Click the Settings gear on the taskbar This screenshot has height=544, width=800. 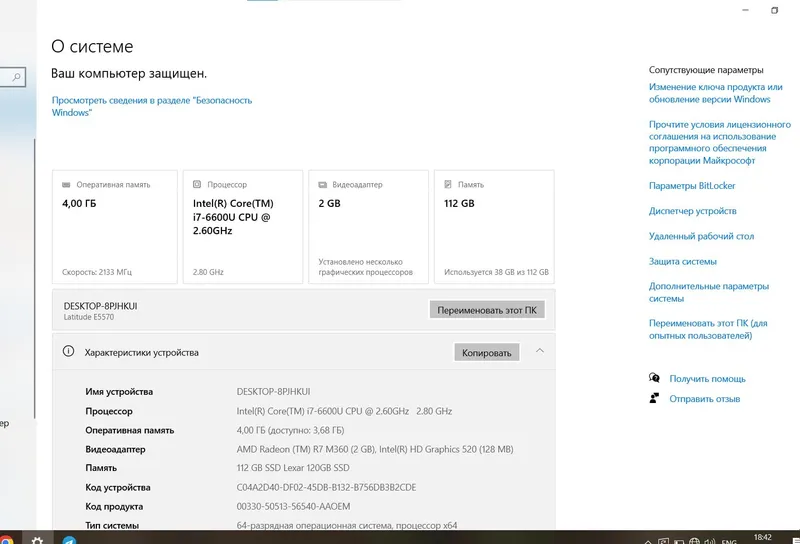coord(37,540)
